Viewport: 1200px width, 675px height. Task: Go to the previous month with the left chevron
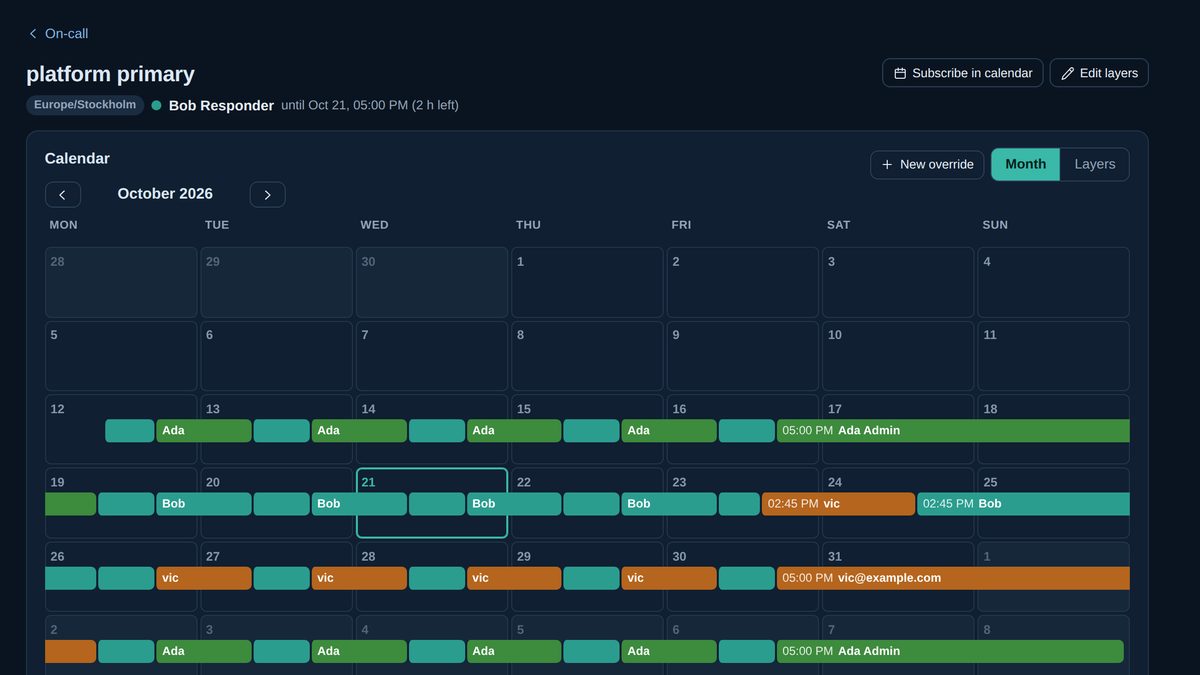[x=63, y=195]
